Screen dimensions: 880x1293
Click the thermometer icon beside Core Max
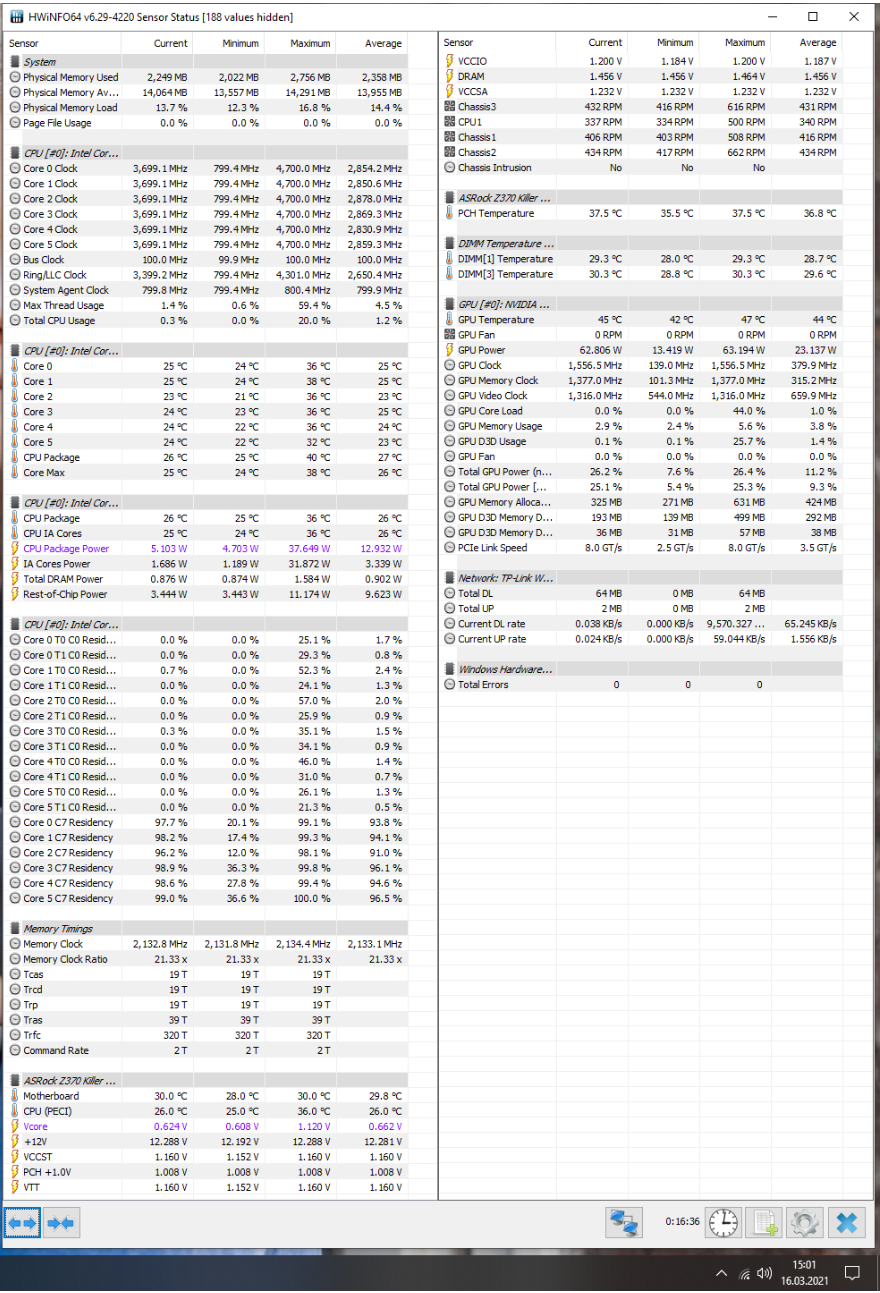(15, 473)
